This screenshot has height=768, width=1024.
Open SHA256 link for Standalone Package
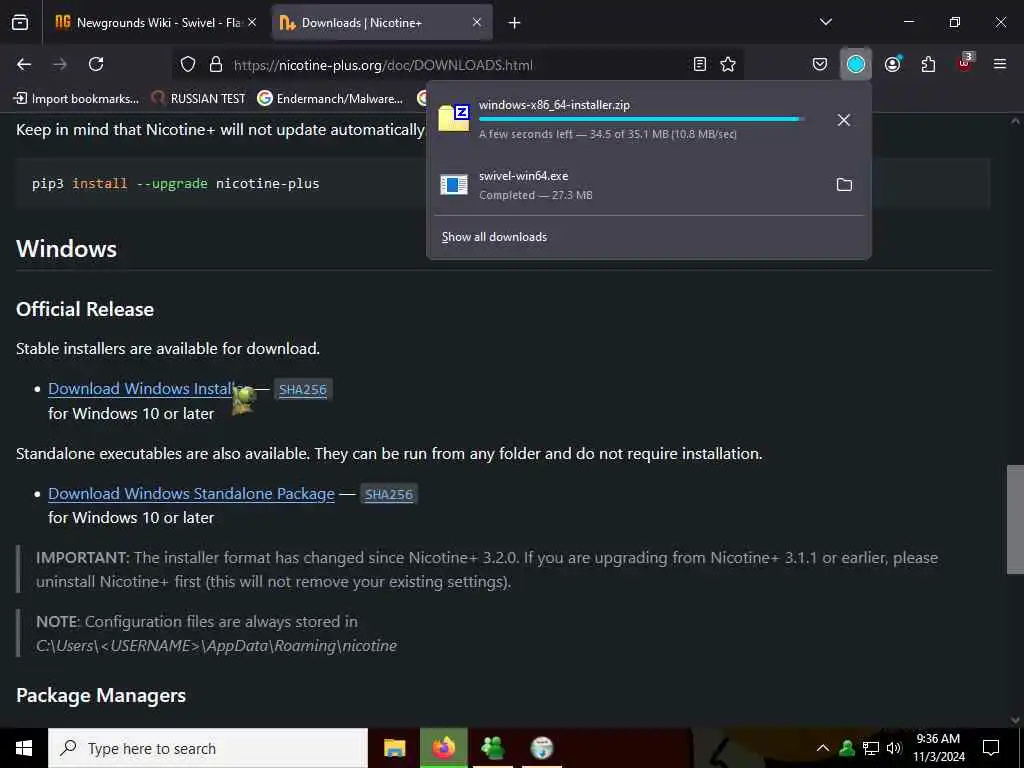(x=389, y=494)
